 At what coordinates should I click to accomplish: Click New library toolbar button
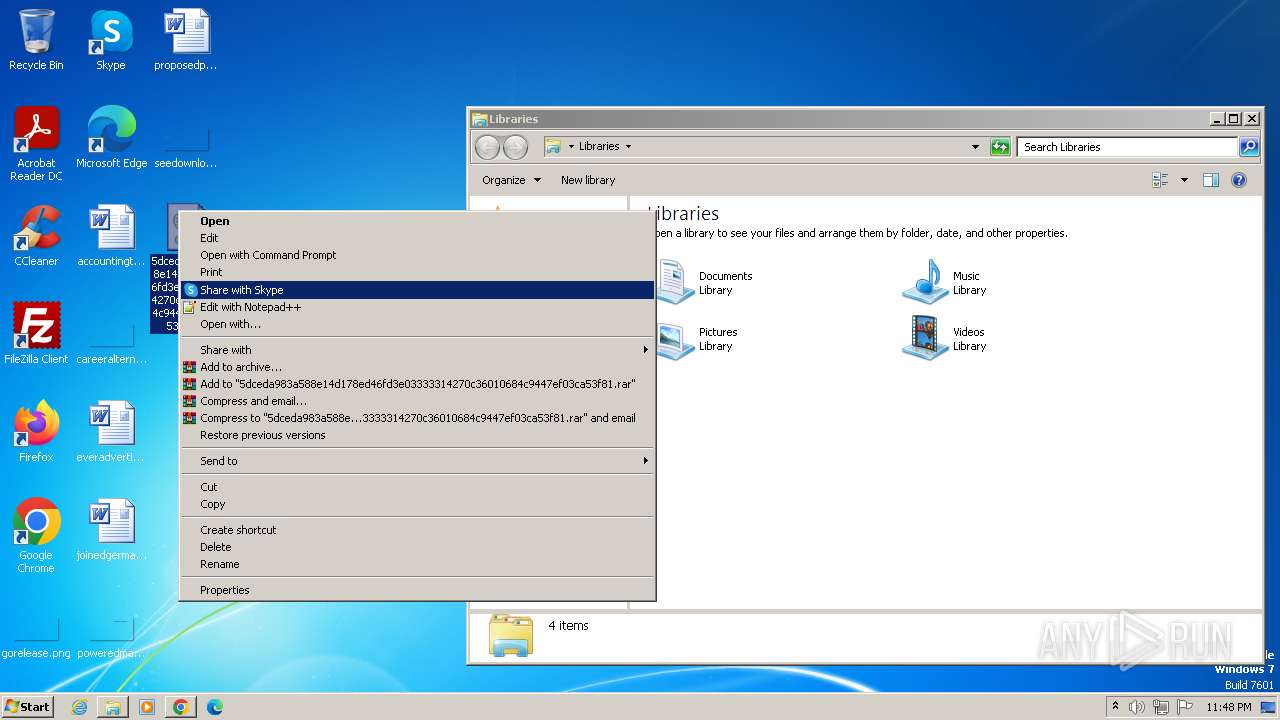(x=588, y=180)
